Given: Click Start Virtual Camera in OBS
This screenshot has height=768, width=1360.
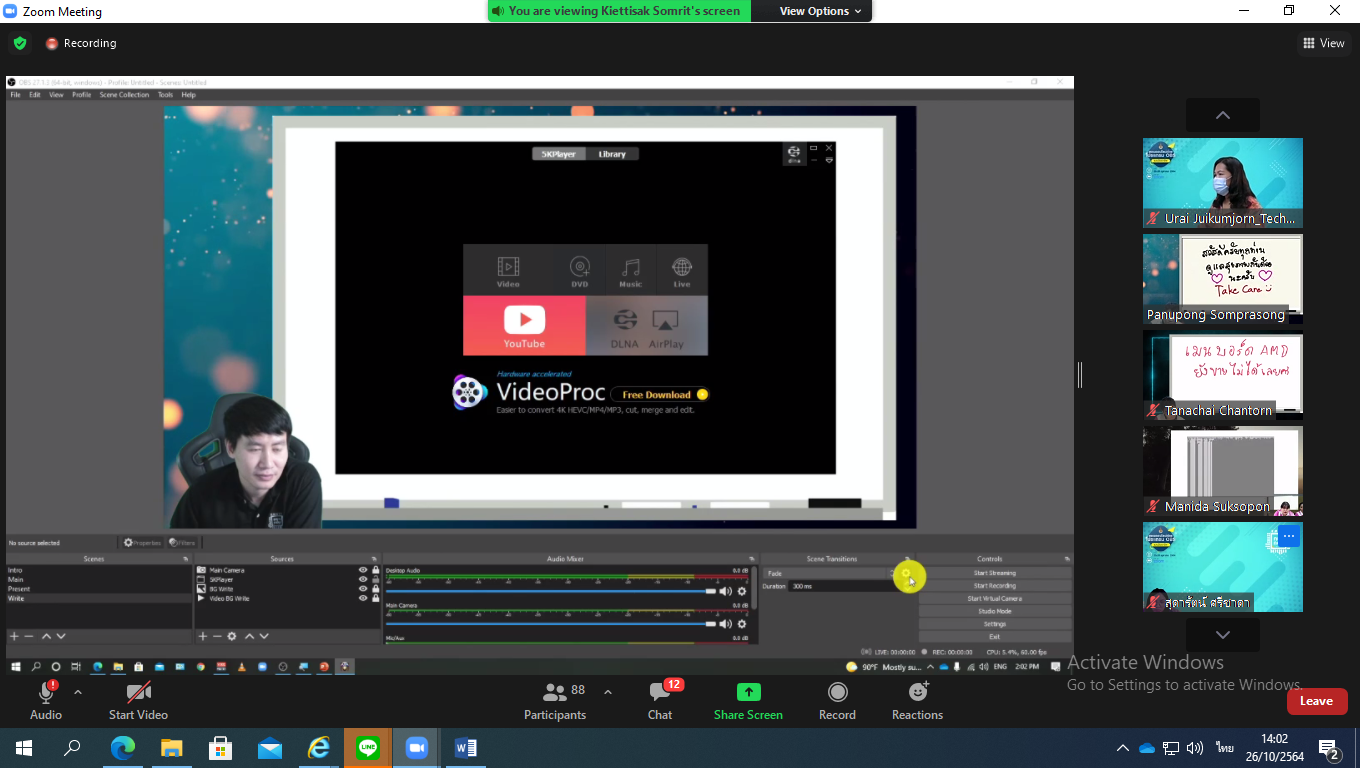Looking at the screenshot, I should pyautogui.click(x=994, y=599).
